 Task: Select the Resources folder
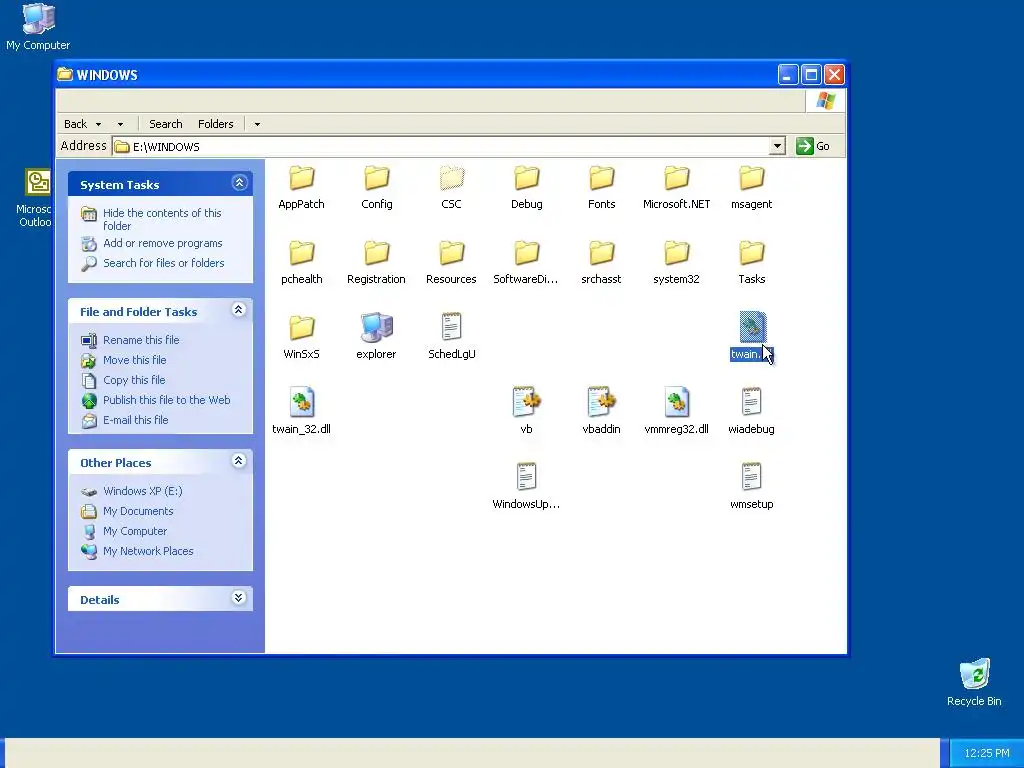(x=451, y=262)
